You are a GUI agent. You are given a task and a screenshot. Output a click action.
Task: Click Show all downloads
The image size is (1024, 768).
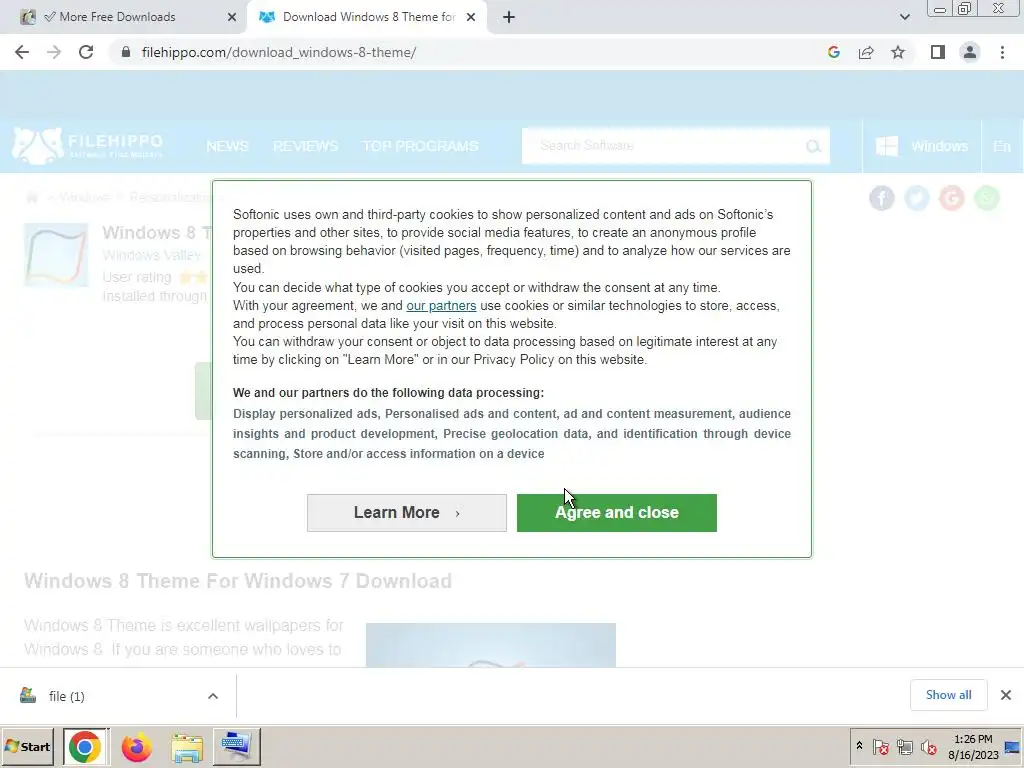pos(948,695)
